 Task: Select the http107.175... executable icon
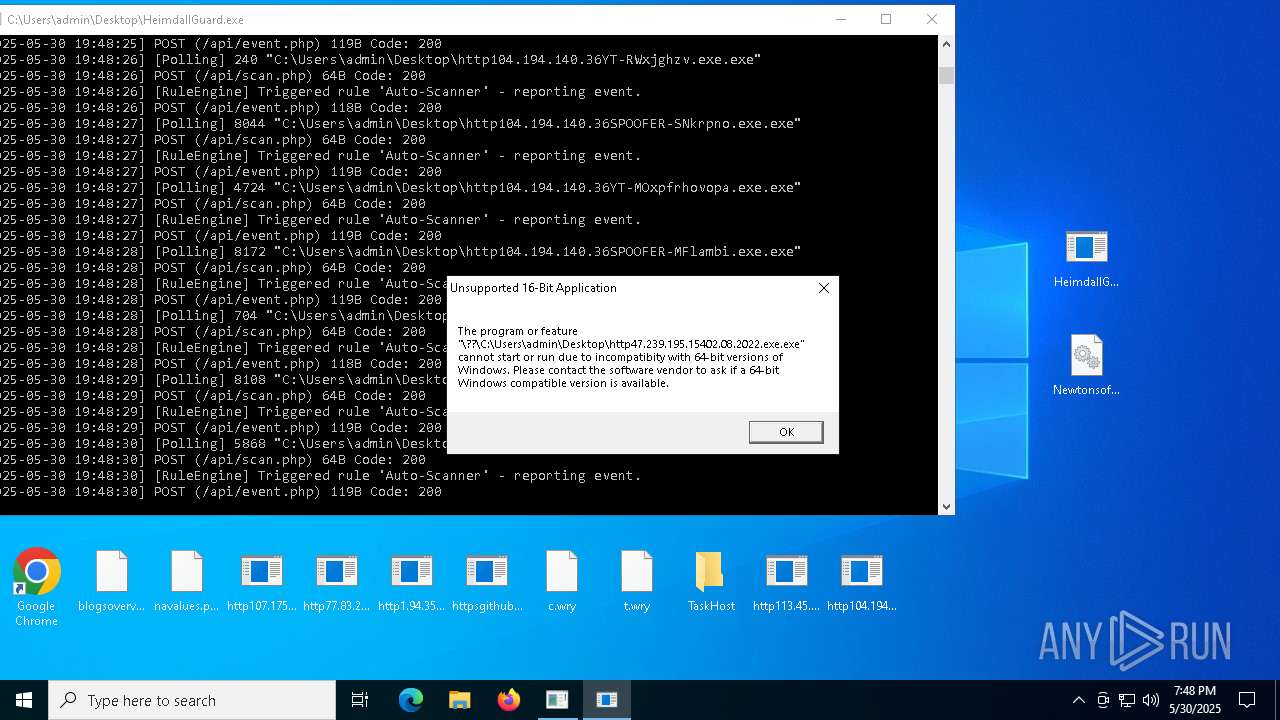pyautogui.click(x=262, y=582)
